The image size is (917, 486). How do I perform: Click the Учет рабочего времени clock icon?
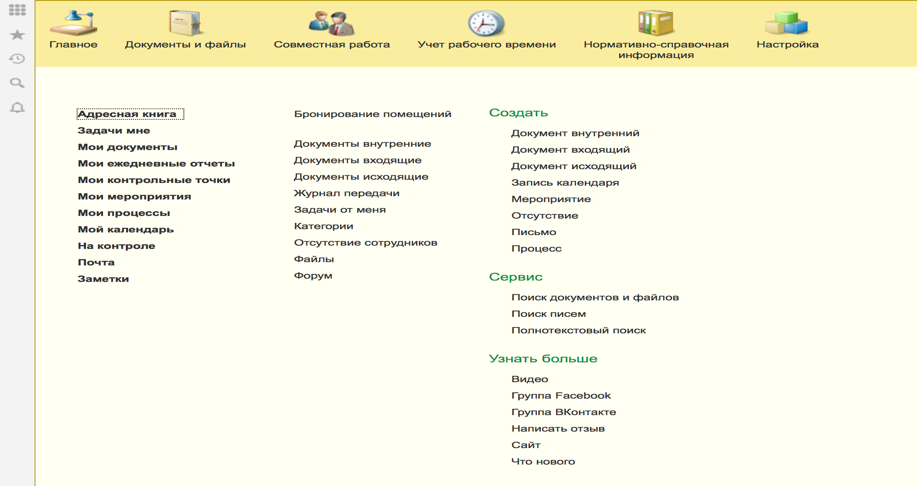(487, 23)
